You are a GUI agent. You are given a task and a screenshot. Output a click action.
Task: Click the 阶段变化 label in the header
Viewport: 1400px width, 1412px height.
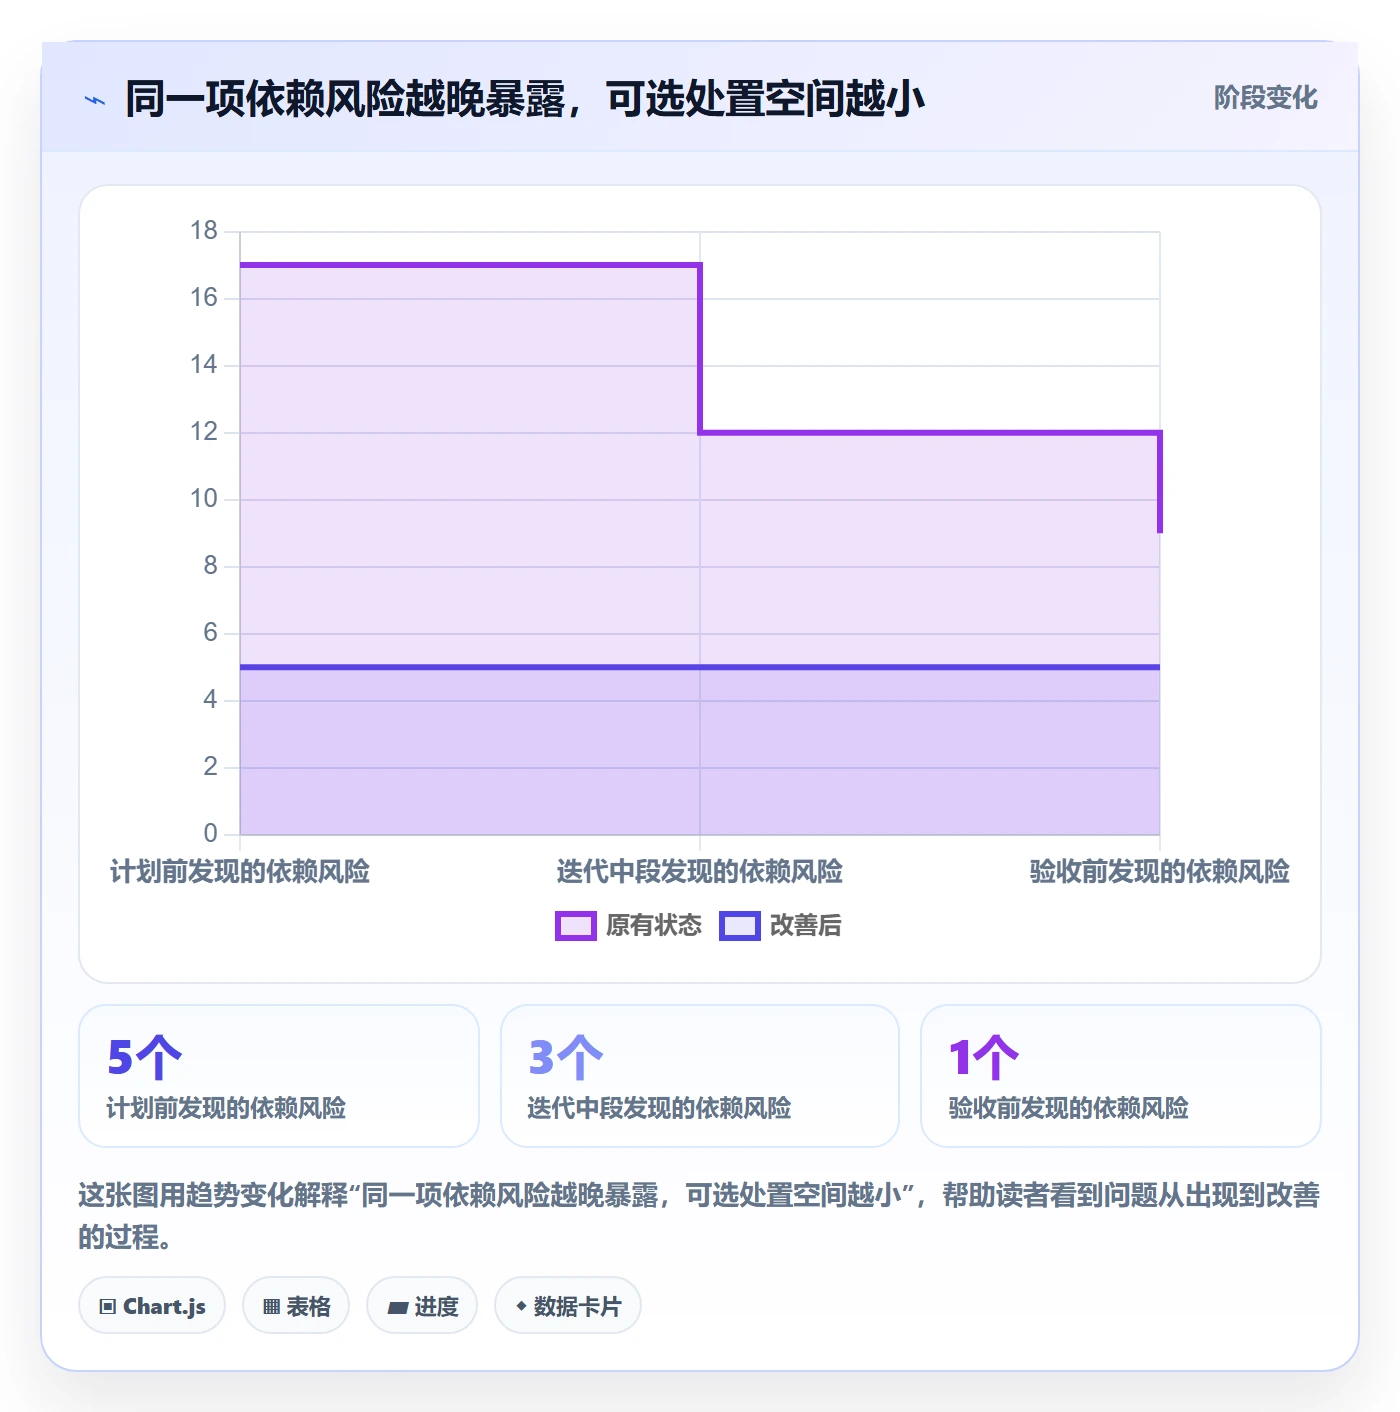point(1265,98)
